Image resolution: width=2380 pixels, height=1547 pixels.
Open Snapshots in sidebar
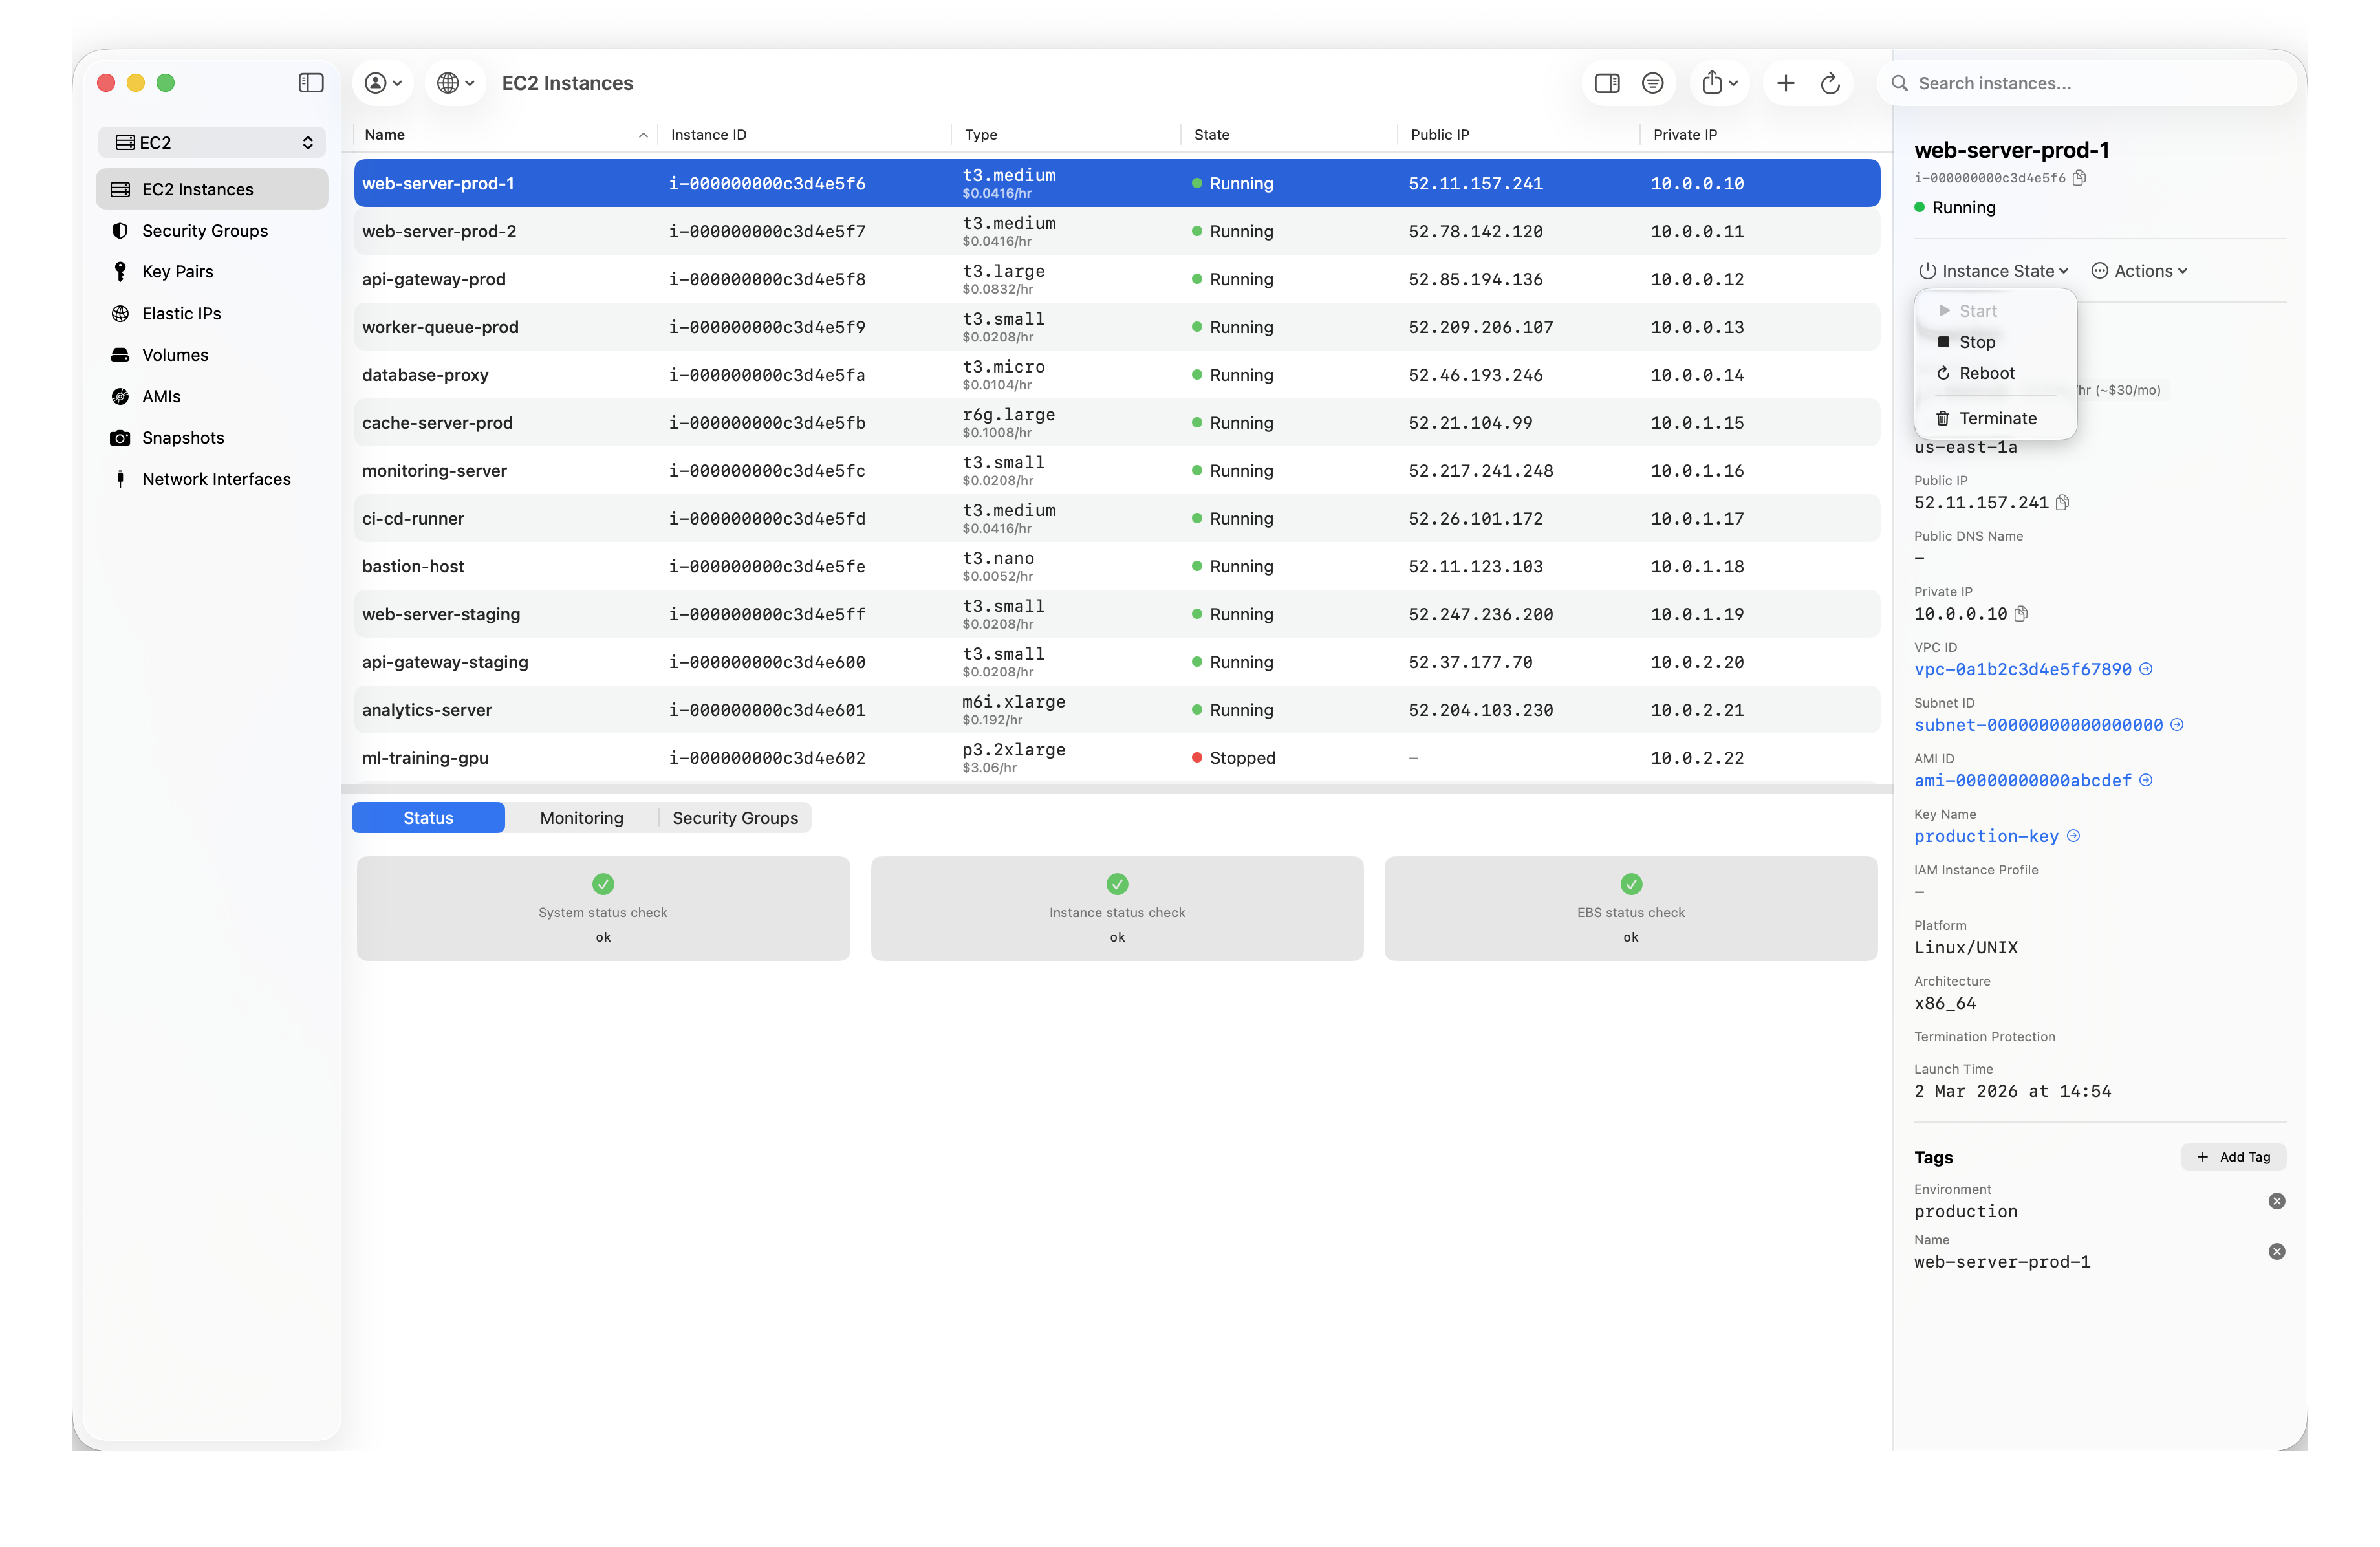(x=212, y=438)
